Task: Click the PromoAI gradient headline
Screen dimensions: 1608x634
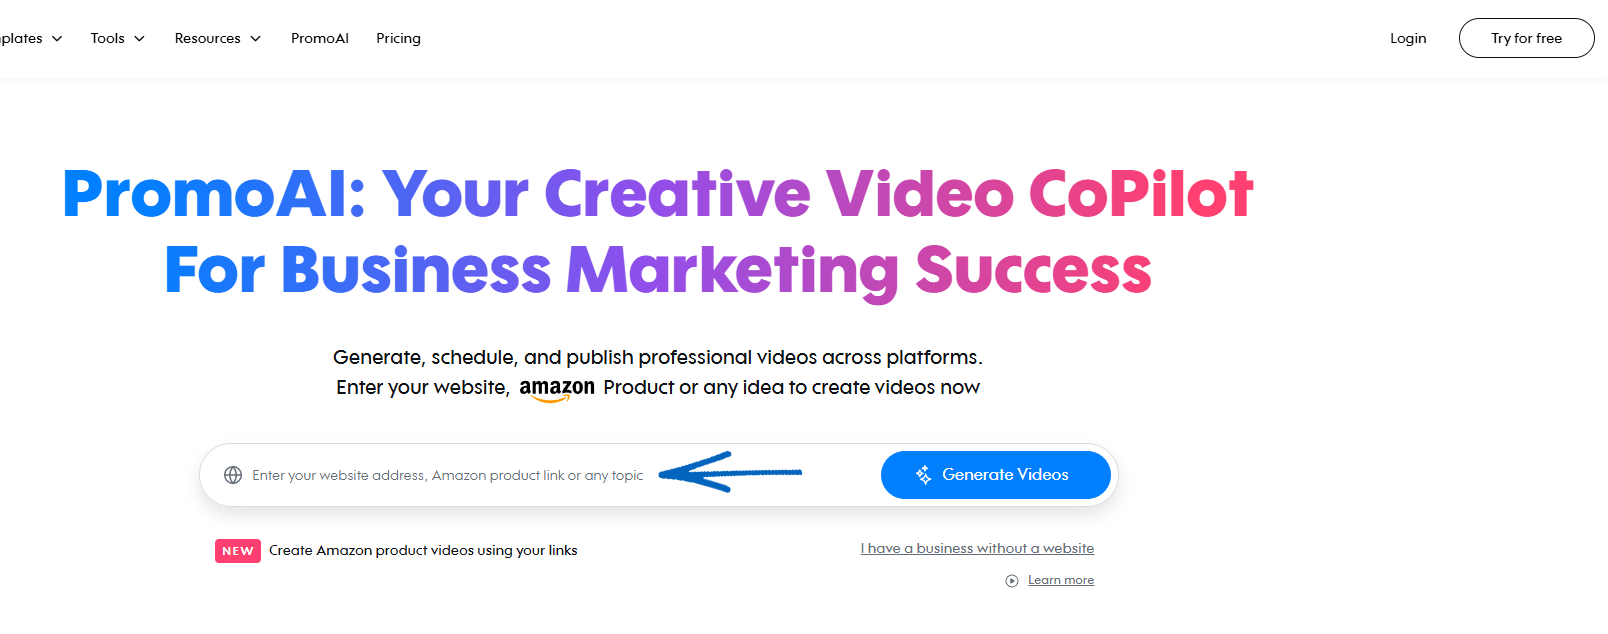Action: pos(658,231)
